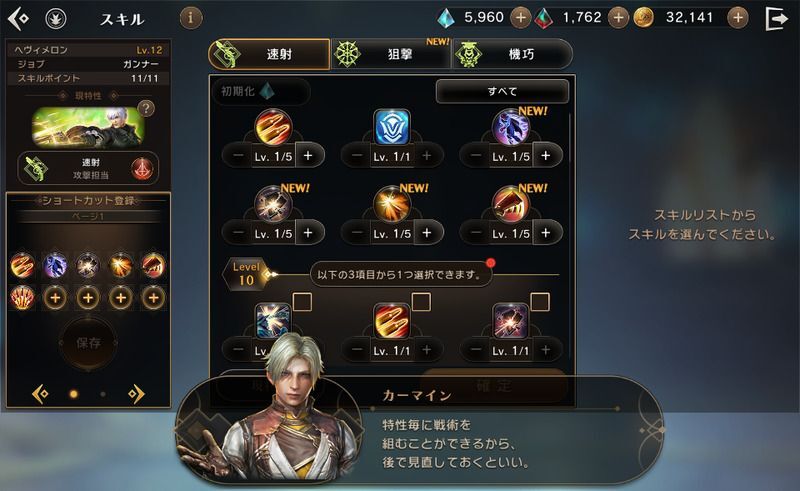Tap the back arrow icon

(x=19, y=19)
